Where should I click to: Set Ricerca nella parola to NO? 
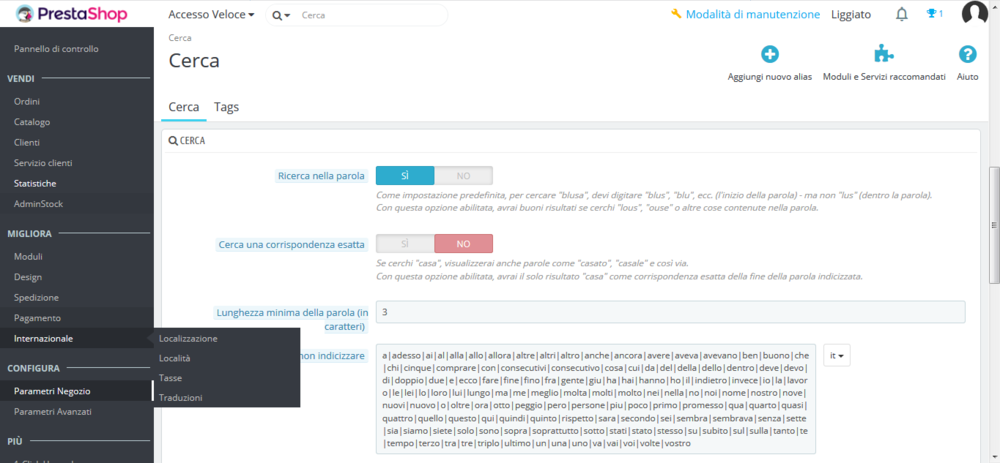click(464, 175)
